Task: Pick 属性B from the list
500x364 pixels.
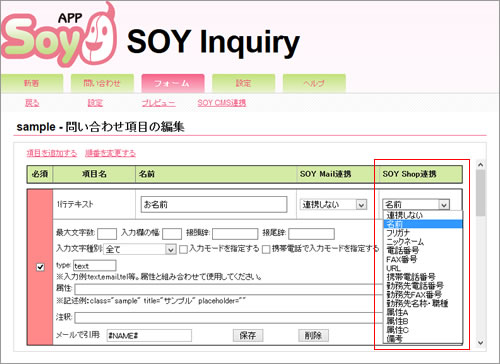Action: (x=423, y=321)
